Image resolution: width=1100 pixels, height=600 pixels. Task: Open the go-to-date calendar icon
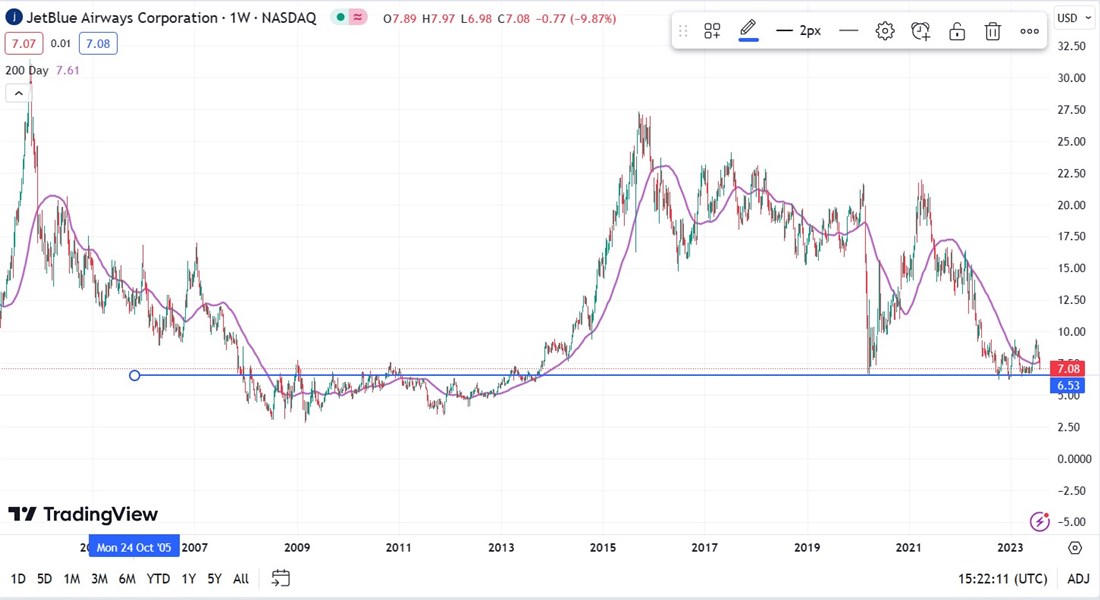point(281,578)
